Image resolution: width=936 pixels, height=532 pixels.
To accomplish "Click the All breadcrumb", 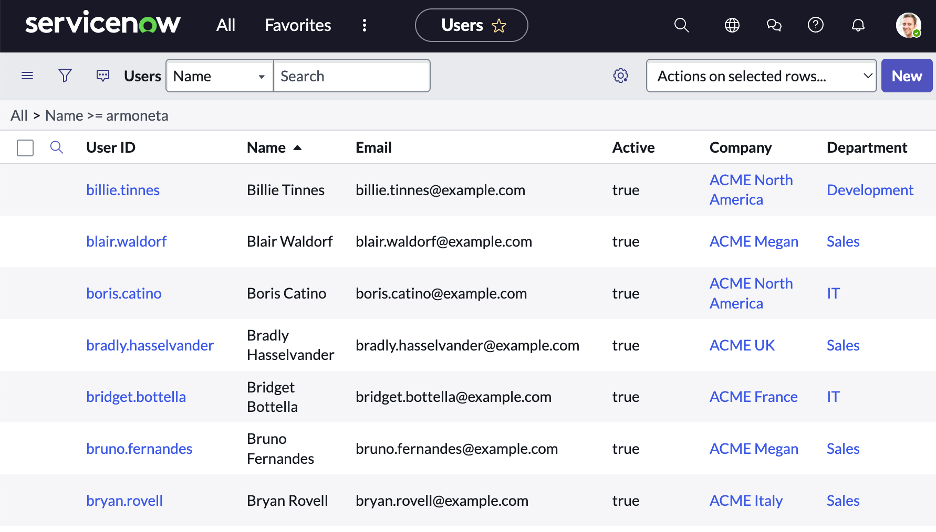I will point(19,116).
